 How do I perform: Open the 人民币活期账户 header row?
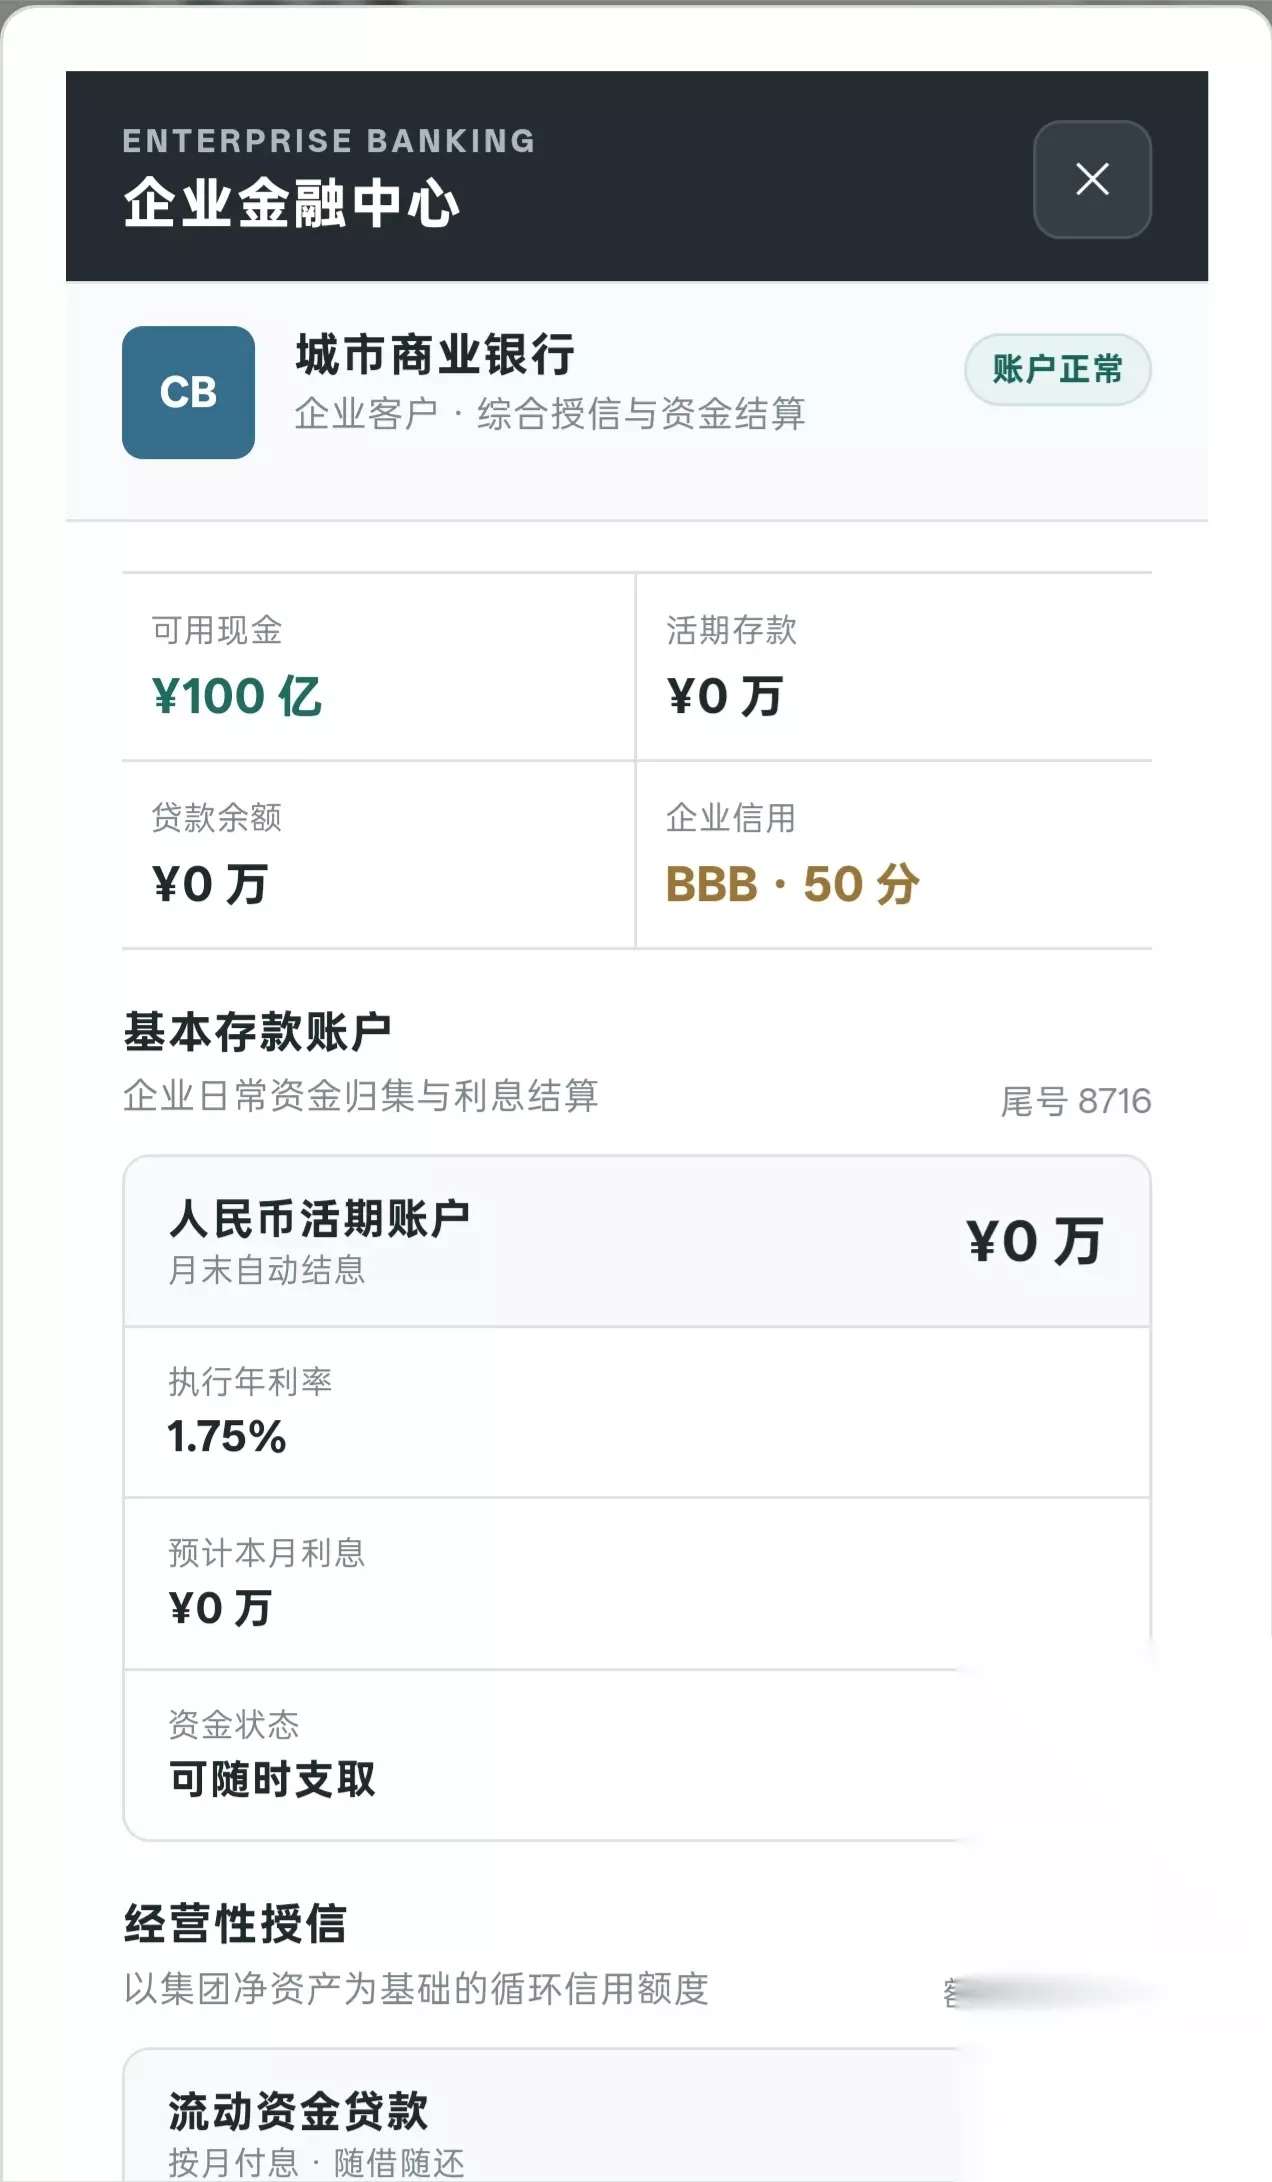[637, 1242]
